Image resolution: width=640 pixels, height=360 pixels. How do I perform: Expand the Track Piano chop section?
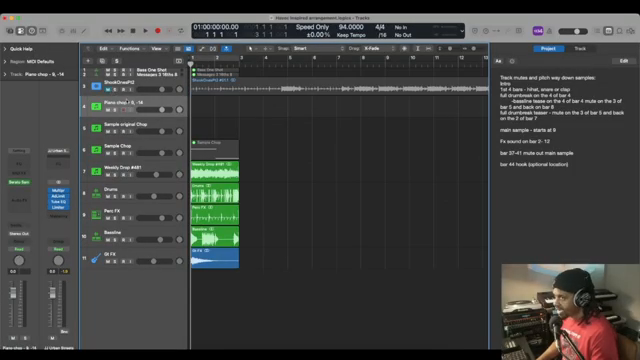point(5,74)
